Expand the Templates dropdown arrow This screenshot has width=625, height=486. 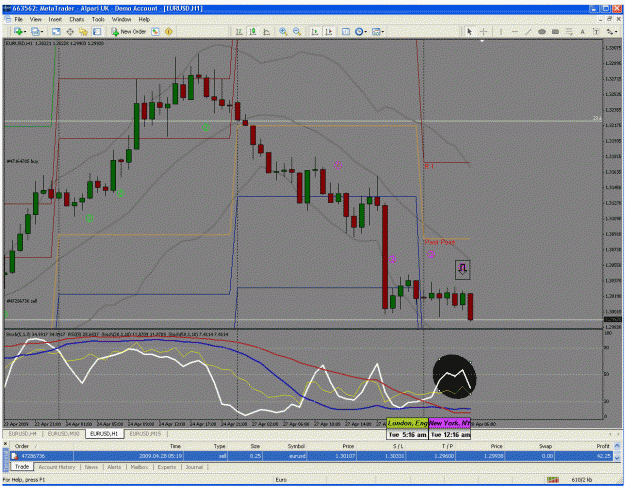(x=383, y=31)
